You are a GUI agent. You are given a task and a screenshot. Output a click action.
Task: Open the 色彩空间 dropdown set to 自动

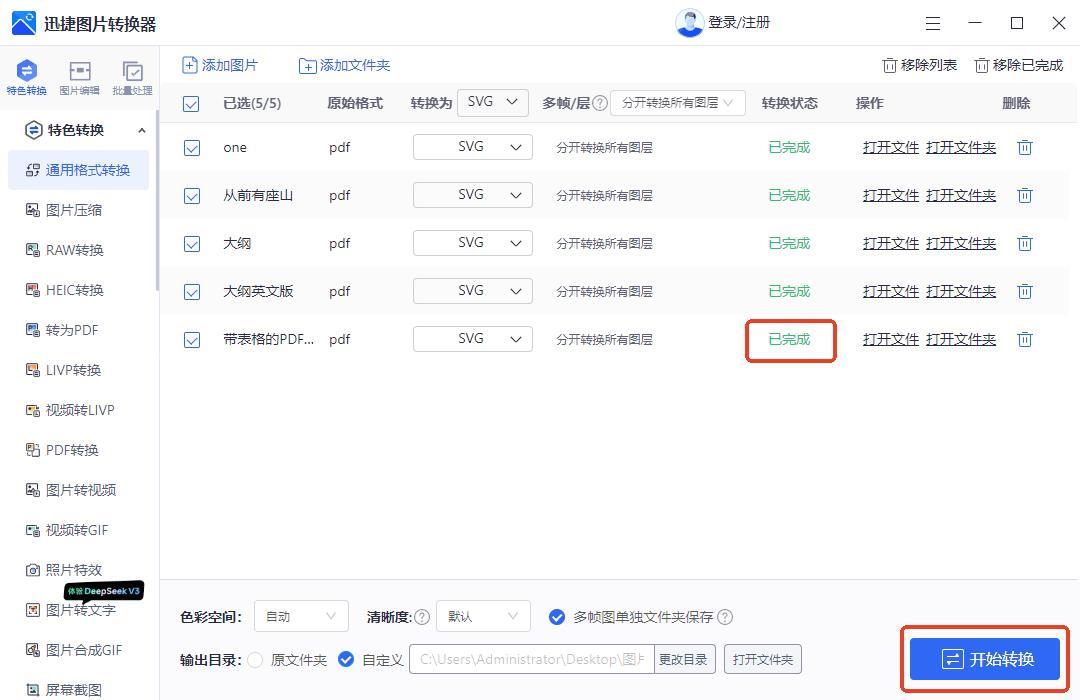click(301, 617)
